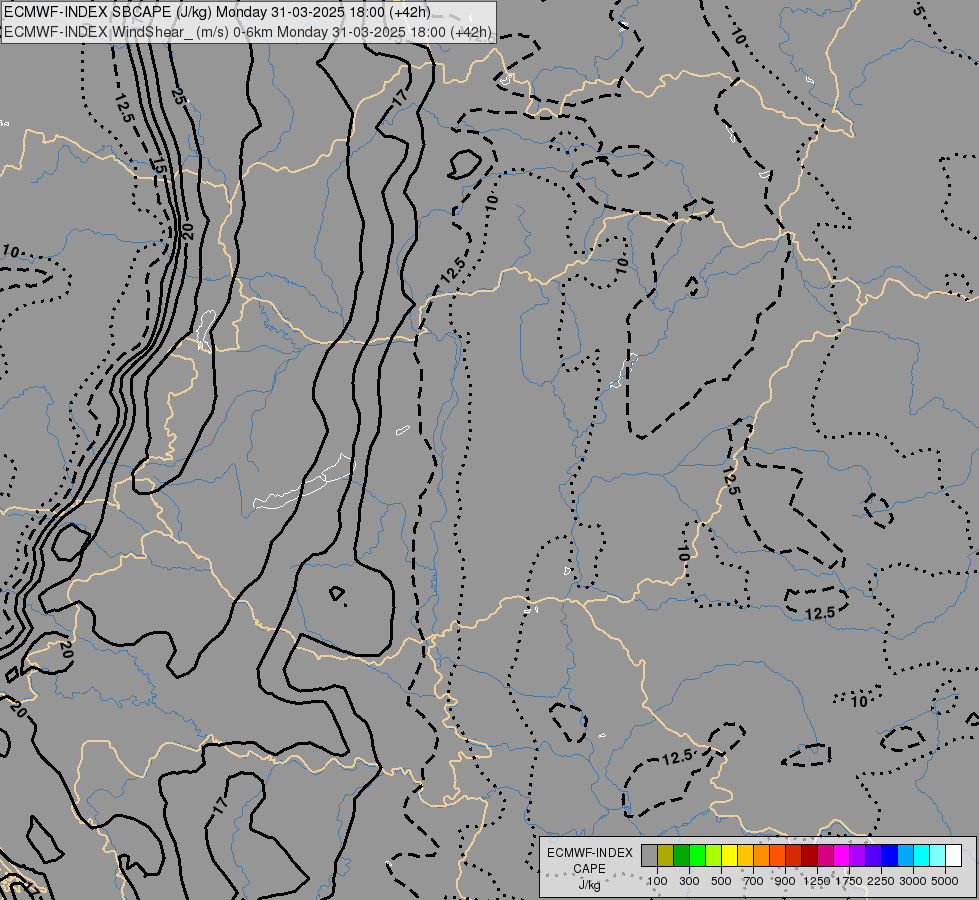
Task: Click the legend value 700
Action: click(x=754, y=881)
